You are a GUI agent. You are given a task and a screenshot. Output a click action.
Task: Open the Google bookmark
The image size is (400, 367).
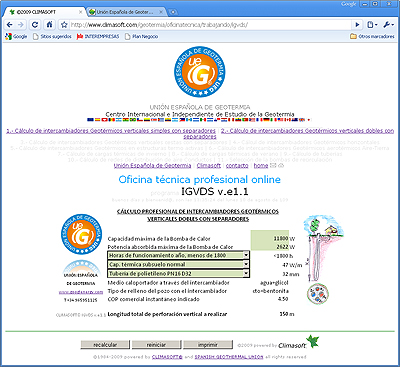[16, 36]
